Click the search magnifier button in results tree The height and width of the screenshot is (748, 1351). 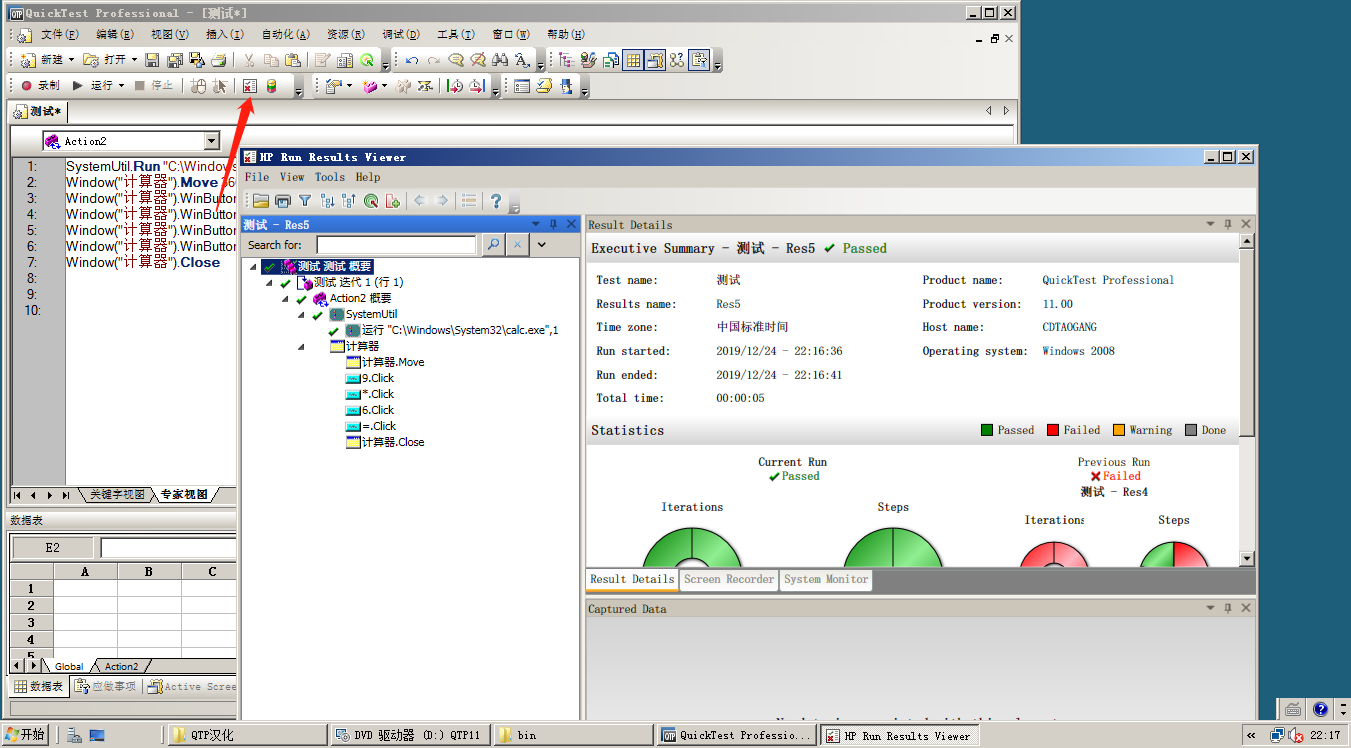[x=493, y=244]
